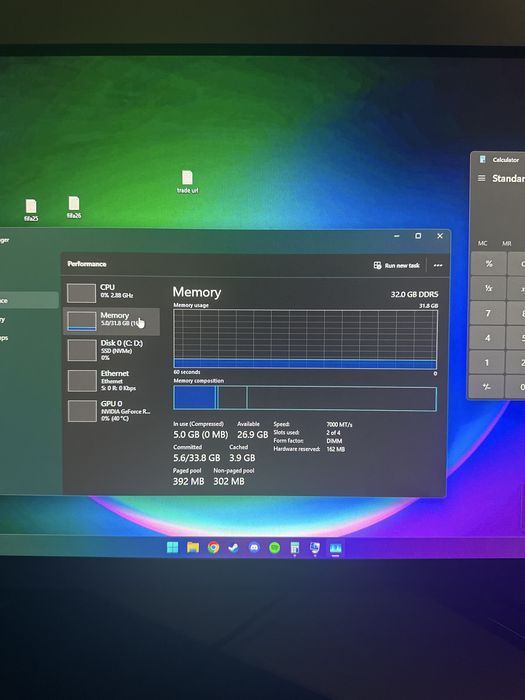
Task: Click the Cached 3.9 GB value
Action: (242, 458)
